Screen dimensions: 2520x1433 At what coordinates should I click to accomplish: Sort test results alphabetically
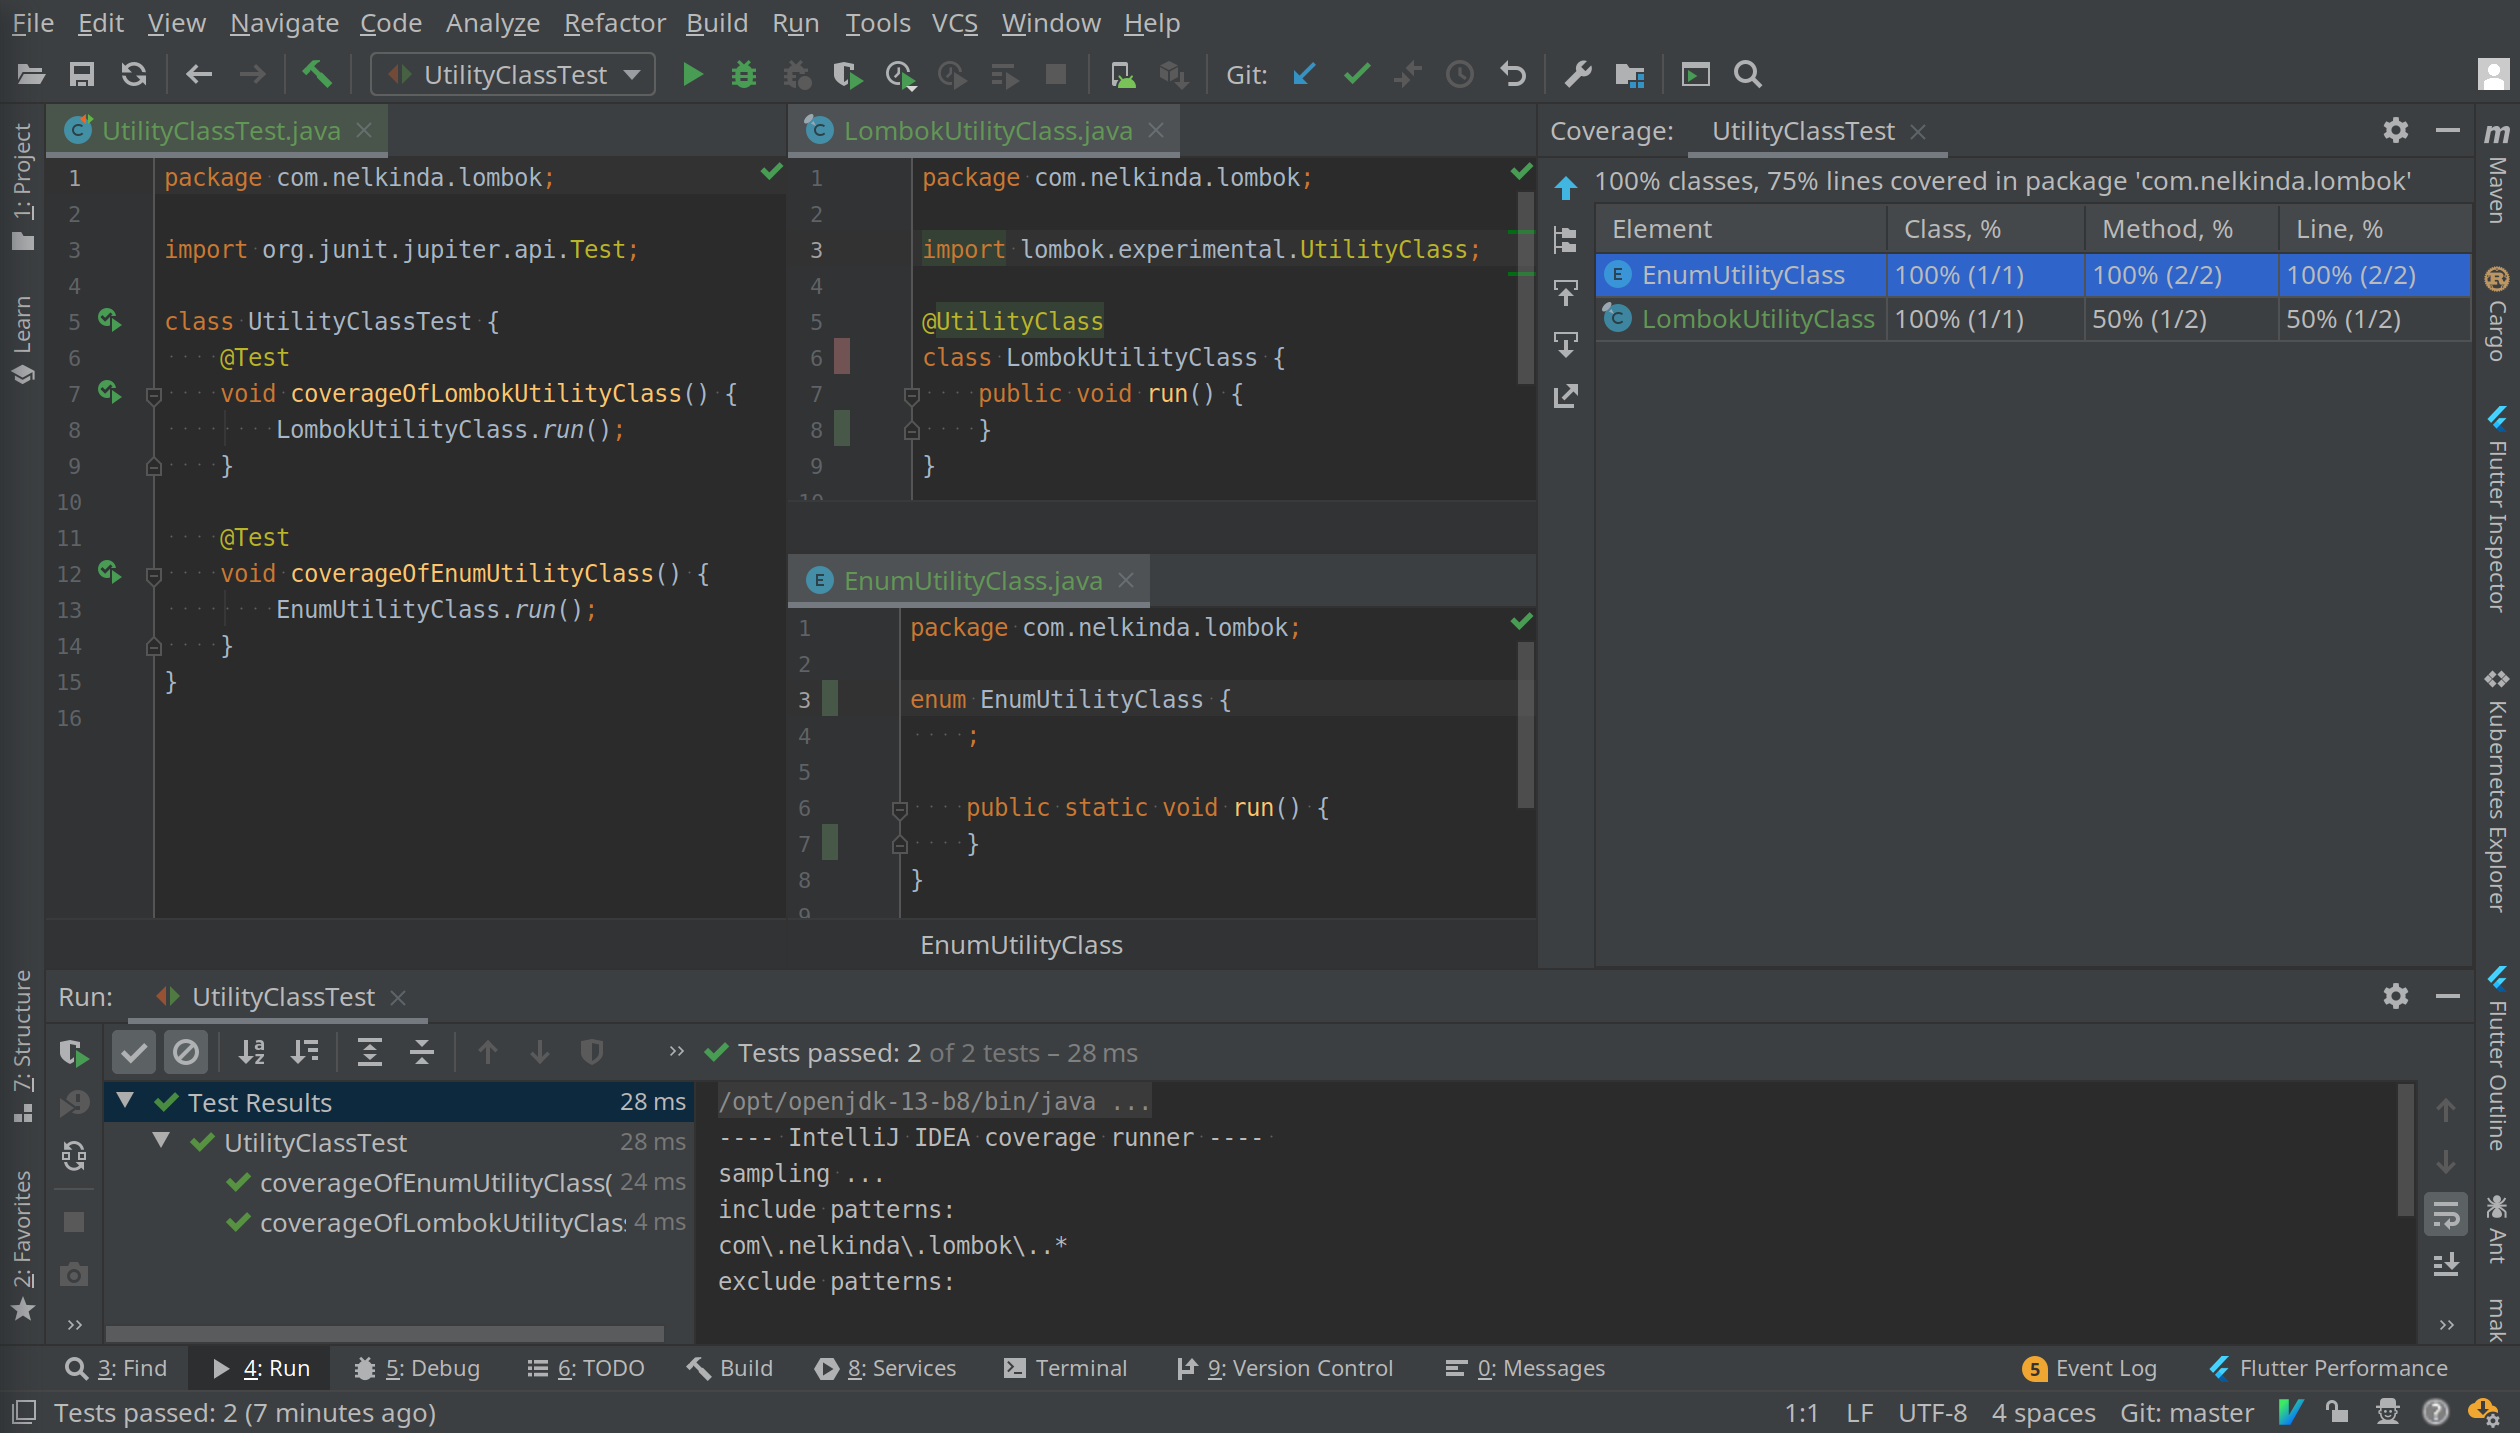point(252,1052)
